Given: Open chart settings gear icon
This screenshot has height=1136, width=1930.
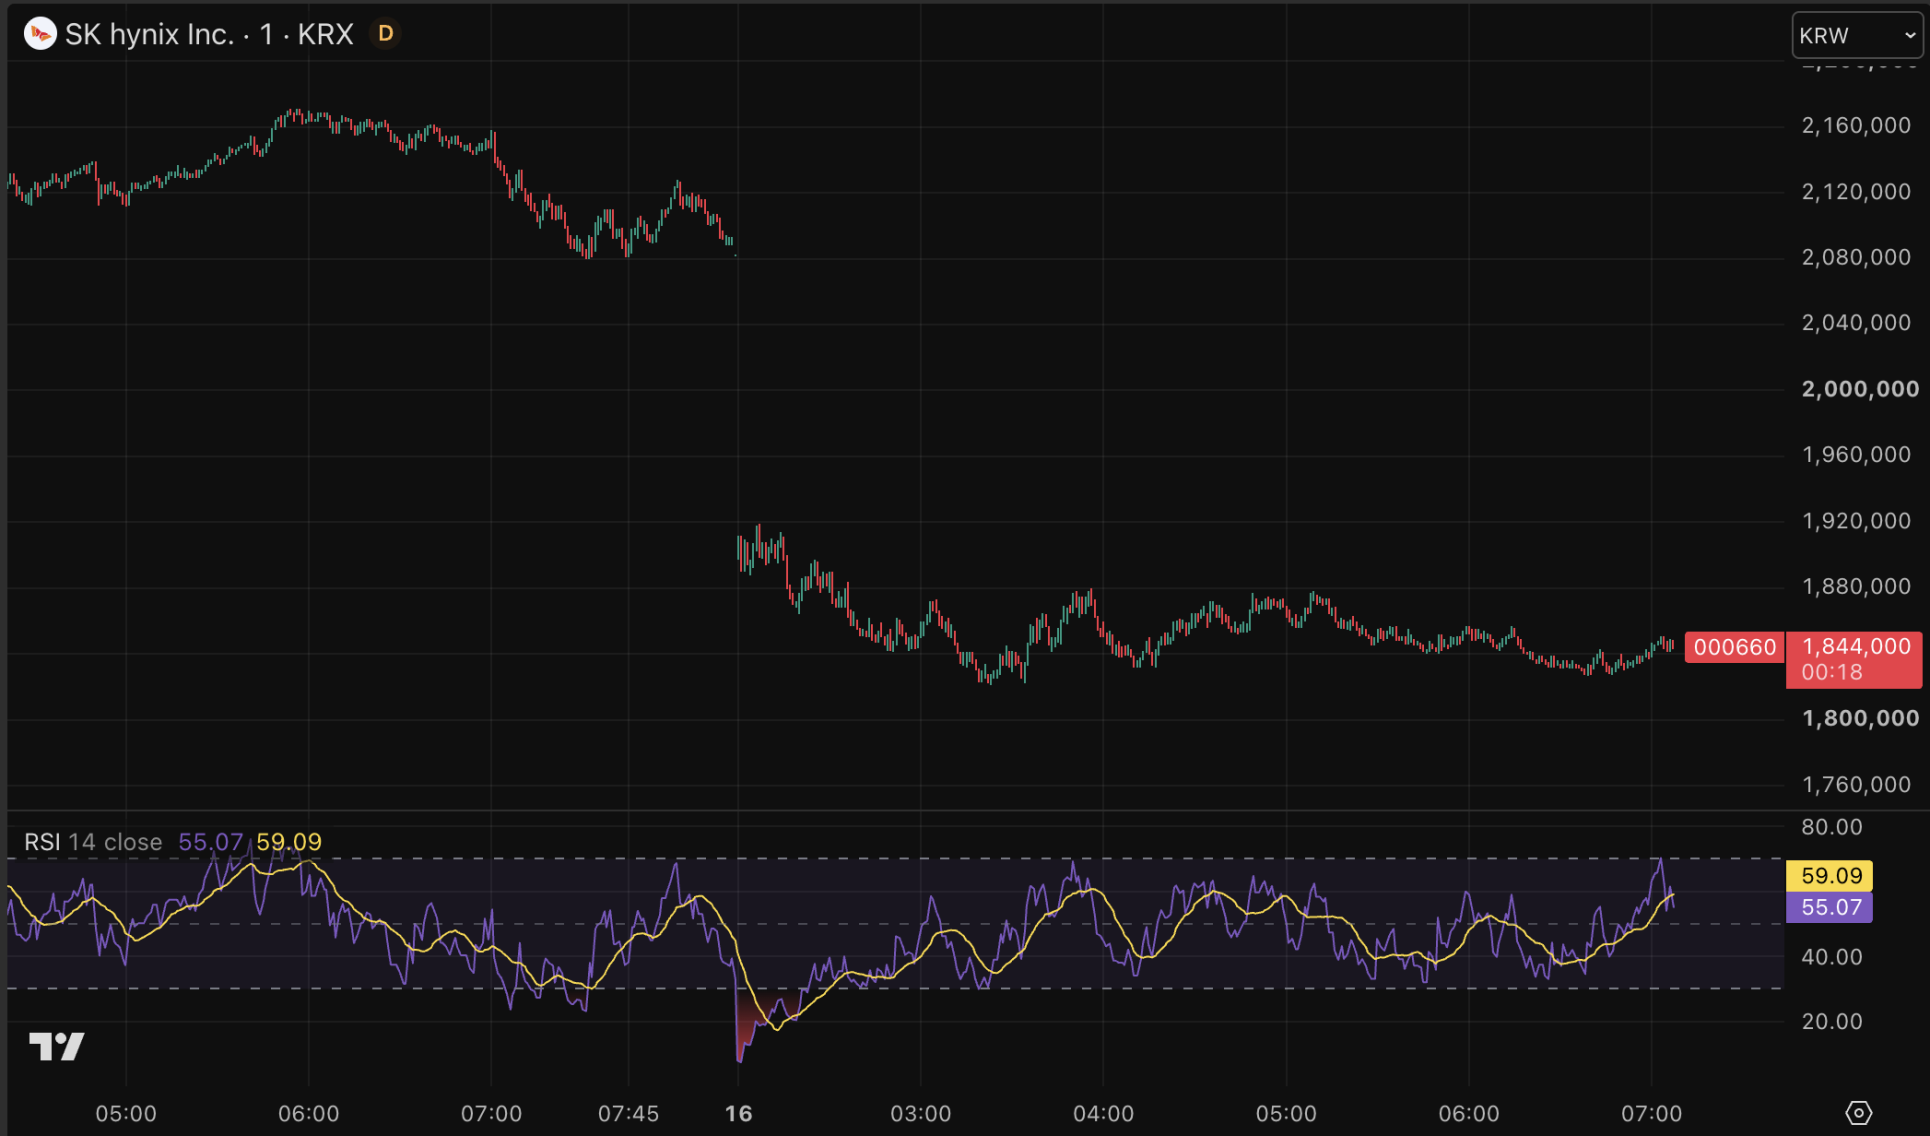Looking at the screenshot, I should click(1858, 1112).
